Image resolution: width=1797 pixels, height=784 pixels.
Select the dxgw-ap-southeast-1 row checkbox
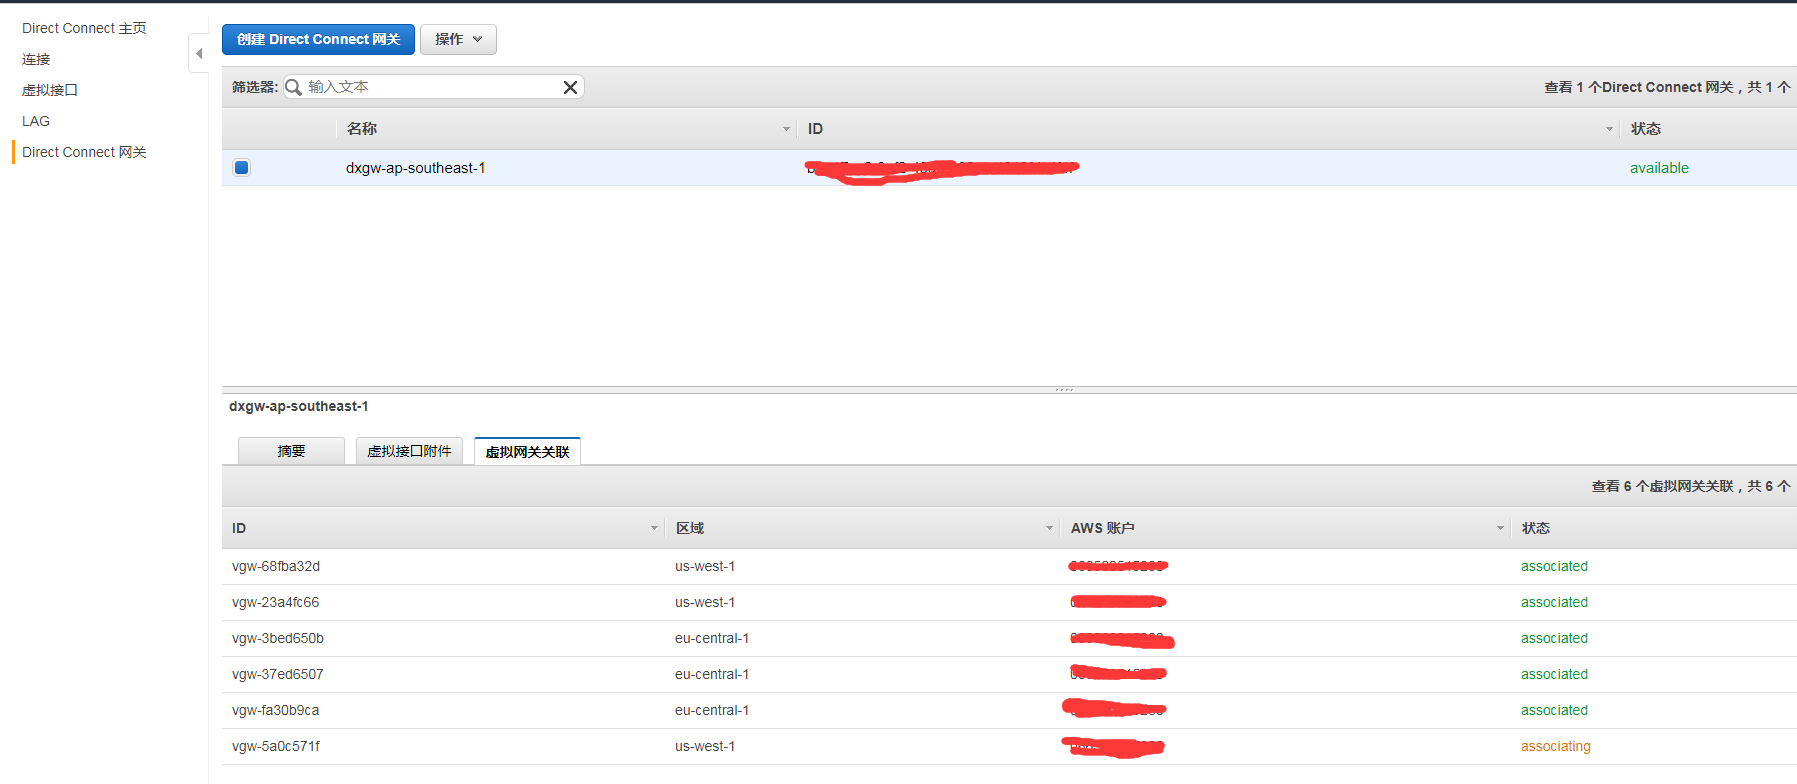(241, 167)
